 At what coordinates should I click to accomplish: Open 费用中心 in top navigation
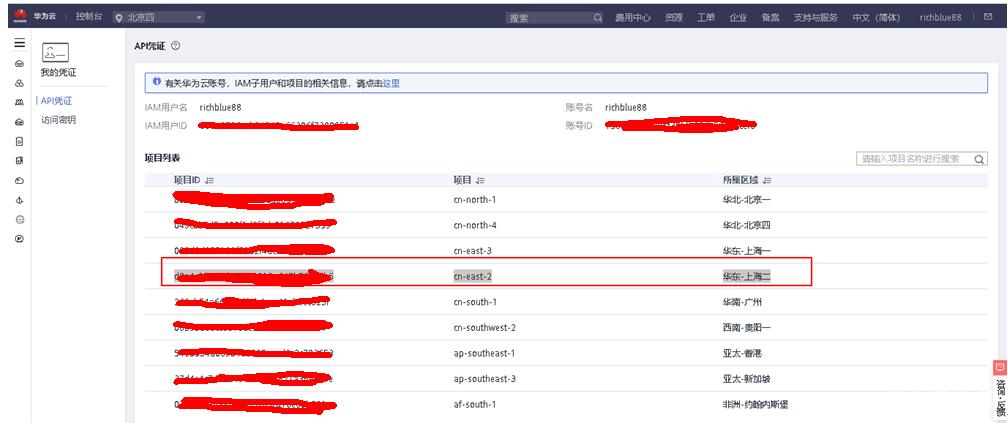point(633,17)
